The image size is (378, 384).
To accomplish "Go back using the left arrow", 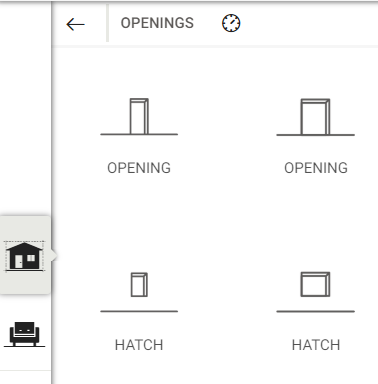I will [75, 24].
